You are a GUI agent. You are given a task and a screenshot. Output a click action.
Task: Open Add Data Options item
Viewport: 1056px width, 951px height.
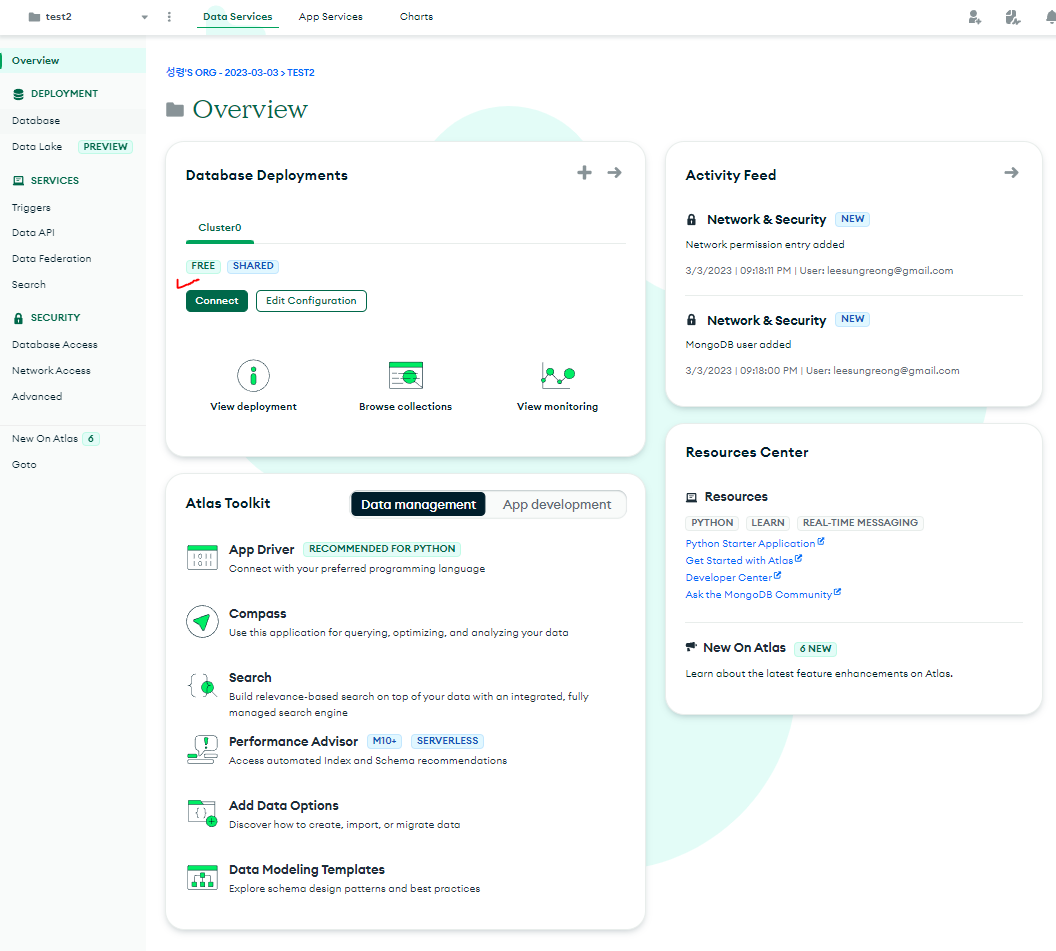point(284,806)
